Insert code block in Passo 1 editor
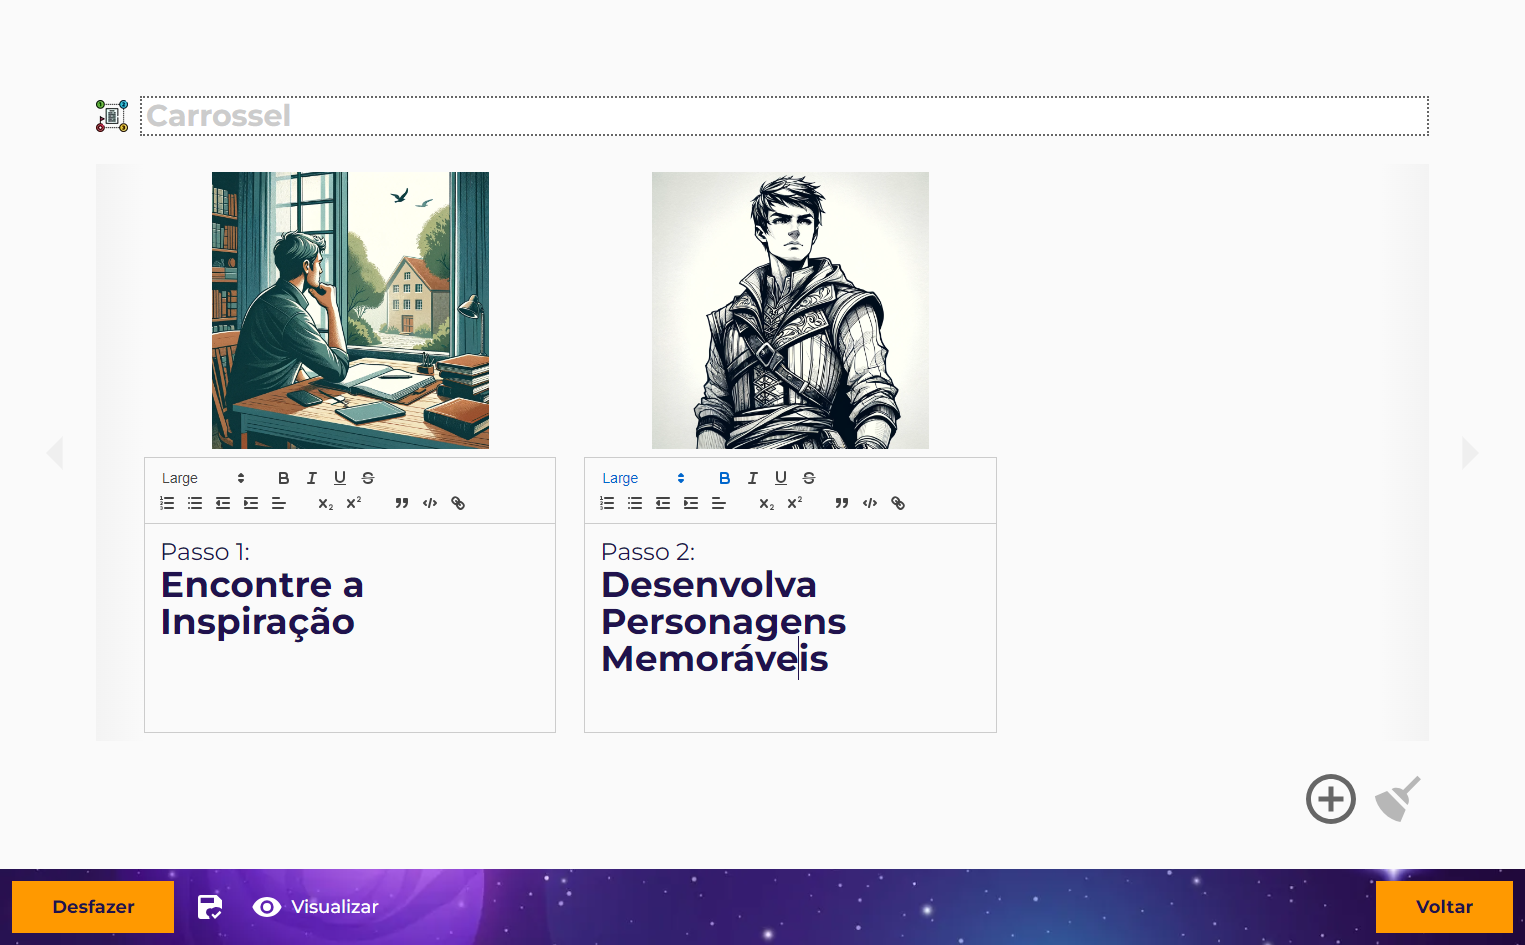Image resolution: width=1525 pixels, height=945 pixels. pyautogui.click(x=430, y=503)
